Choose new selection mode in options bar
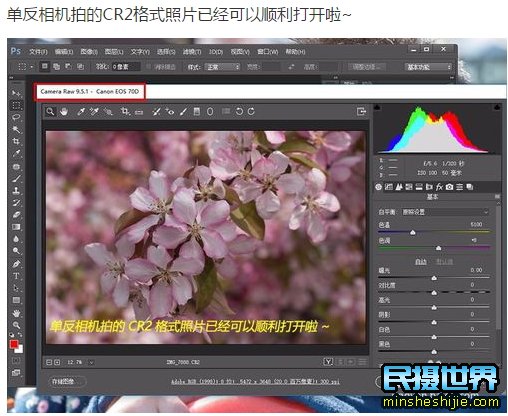This screenshot has width=508, height=416. tap(44, 66)
